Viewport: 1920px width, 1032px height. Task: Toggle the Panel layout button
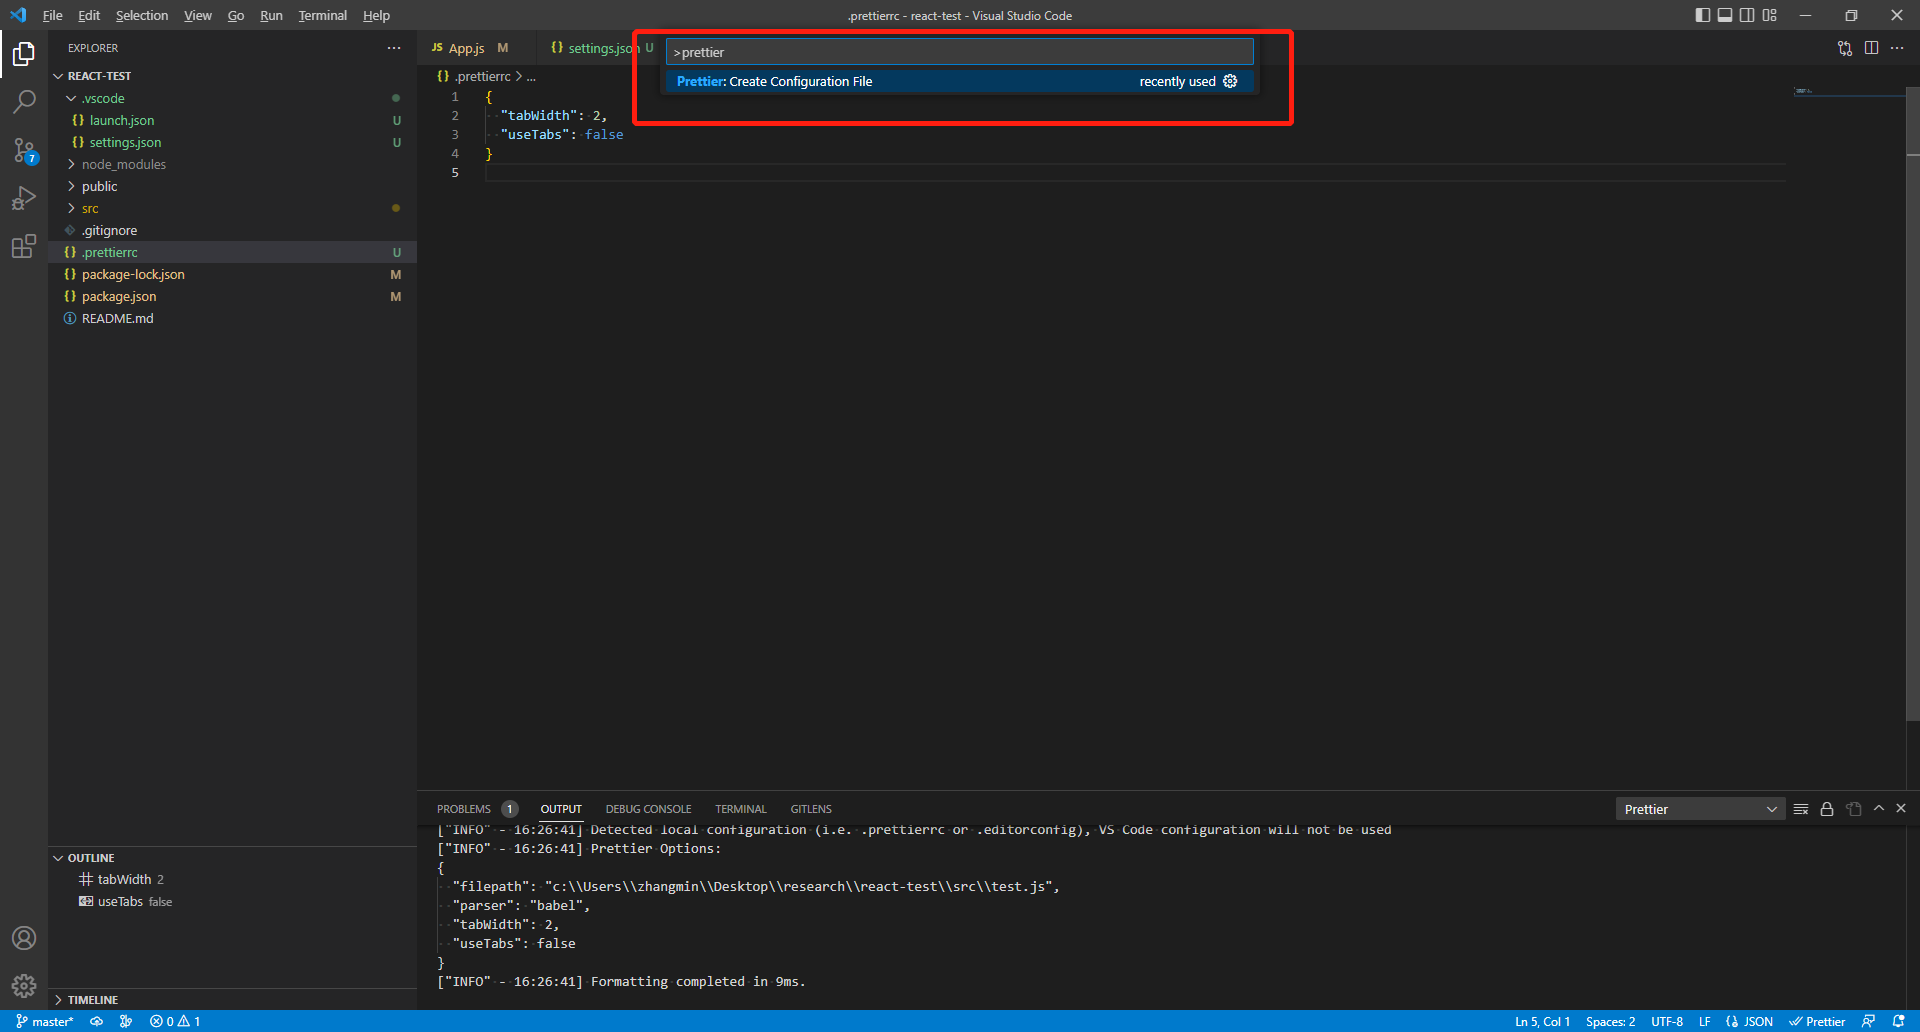(x=1725, y=15)
